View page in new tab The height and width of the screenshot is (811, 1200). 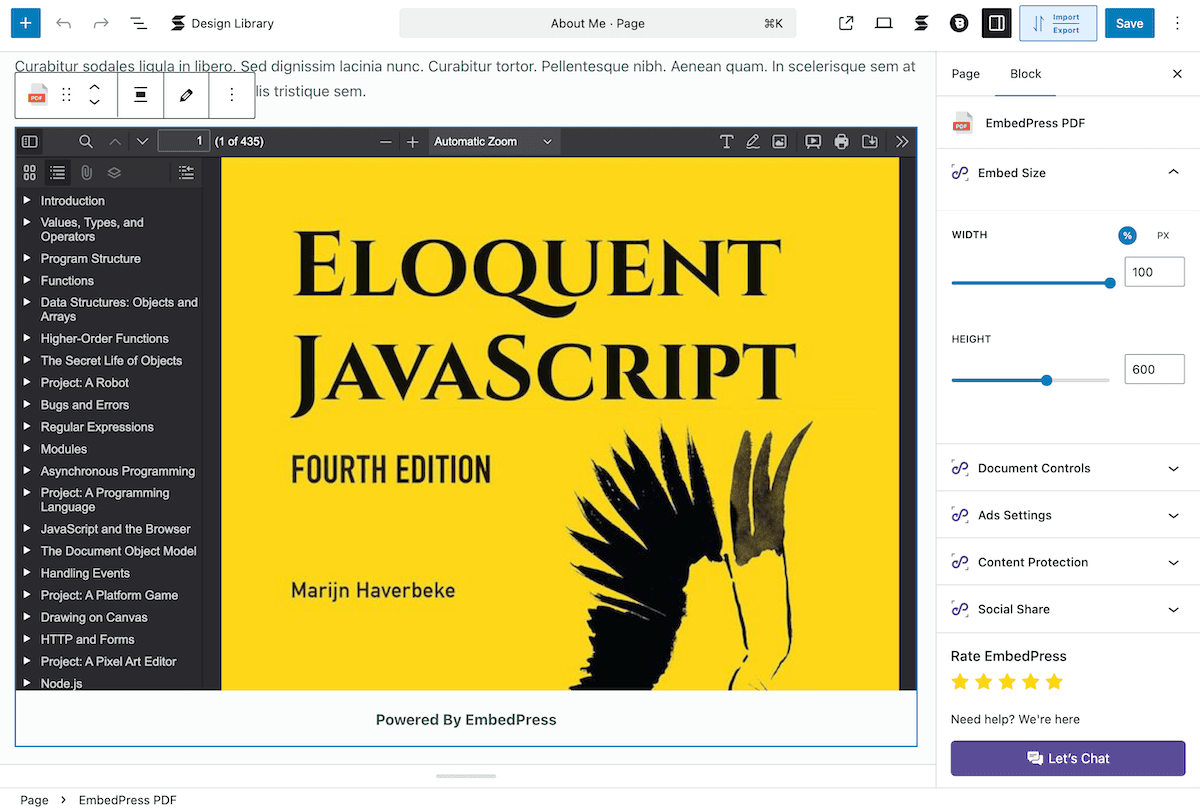point(846,23)
